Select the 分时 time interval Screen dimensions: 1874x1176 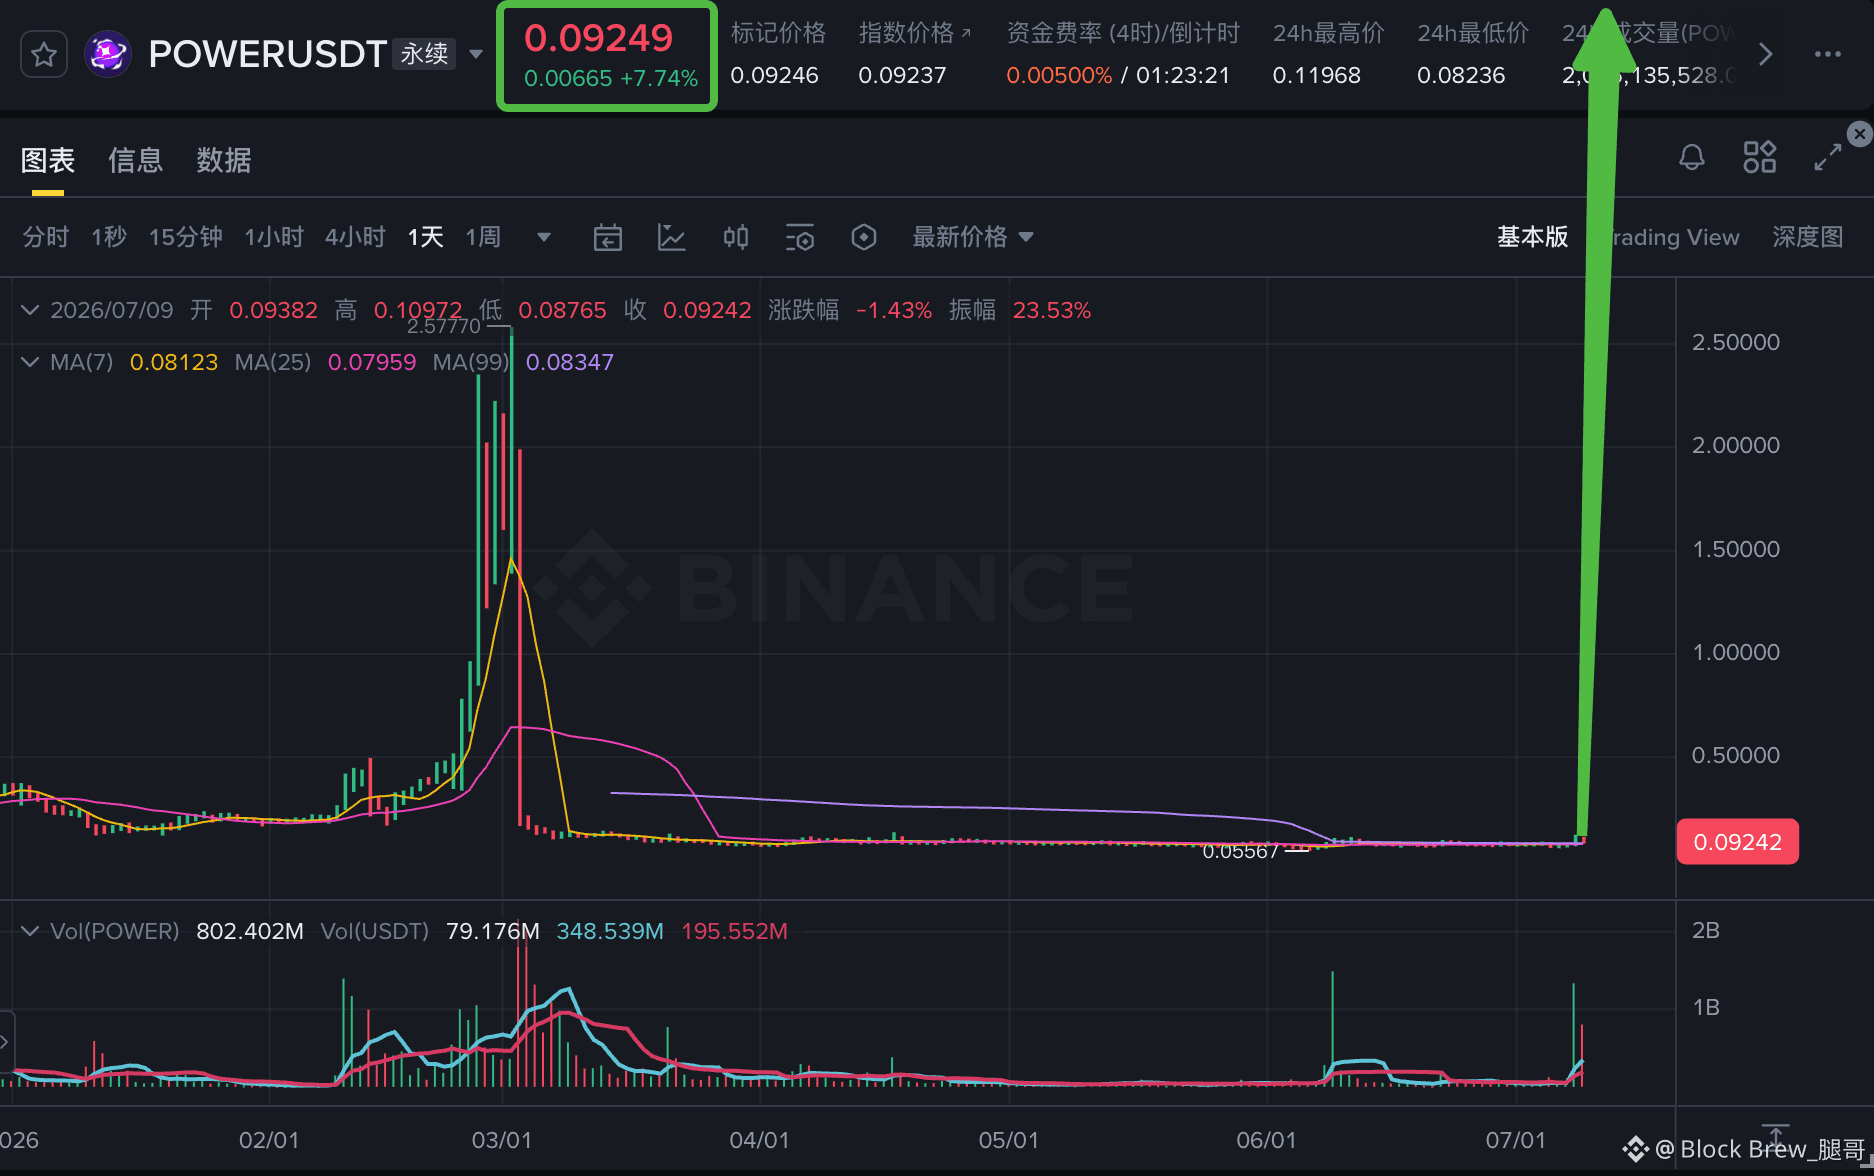coord(46,237)
